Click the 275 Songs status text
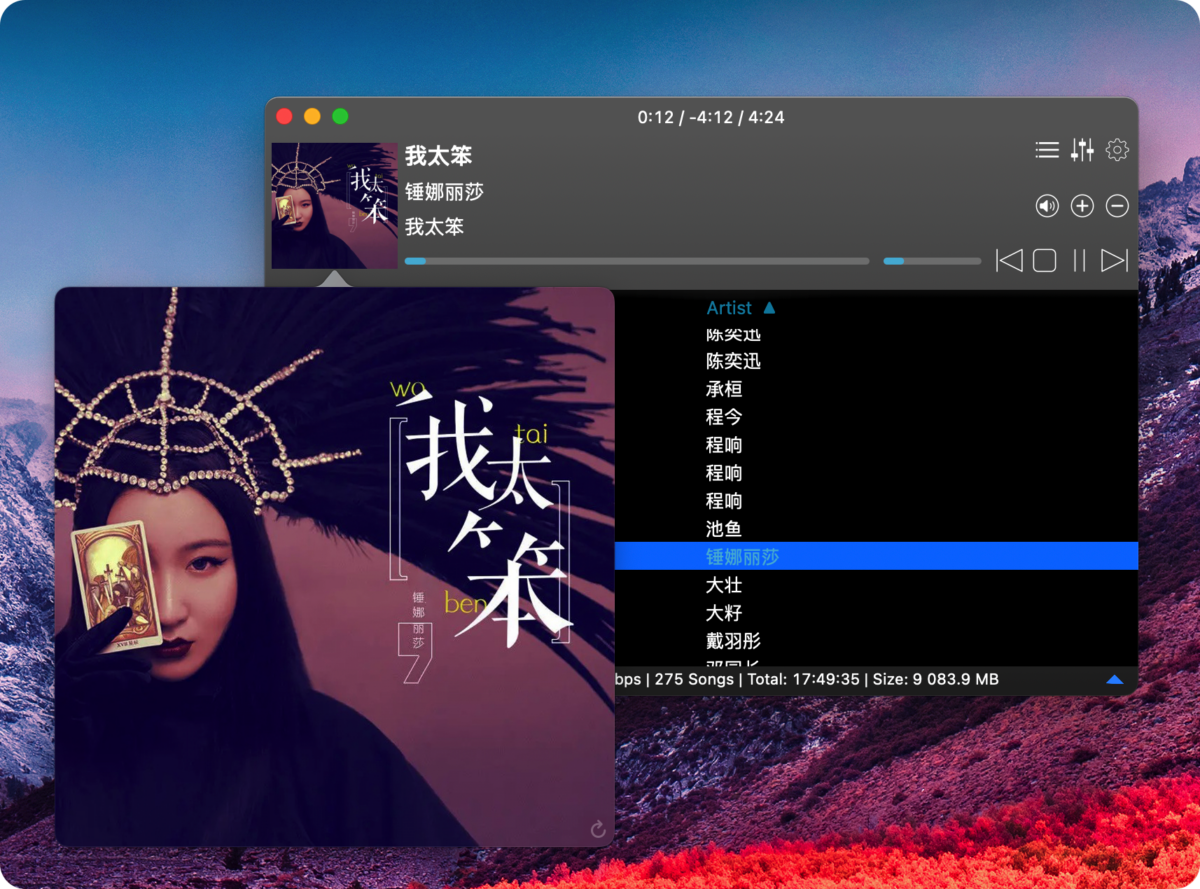This screenshot has height=889, width=1200. tap(694, 680)
